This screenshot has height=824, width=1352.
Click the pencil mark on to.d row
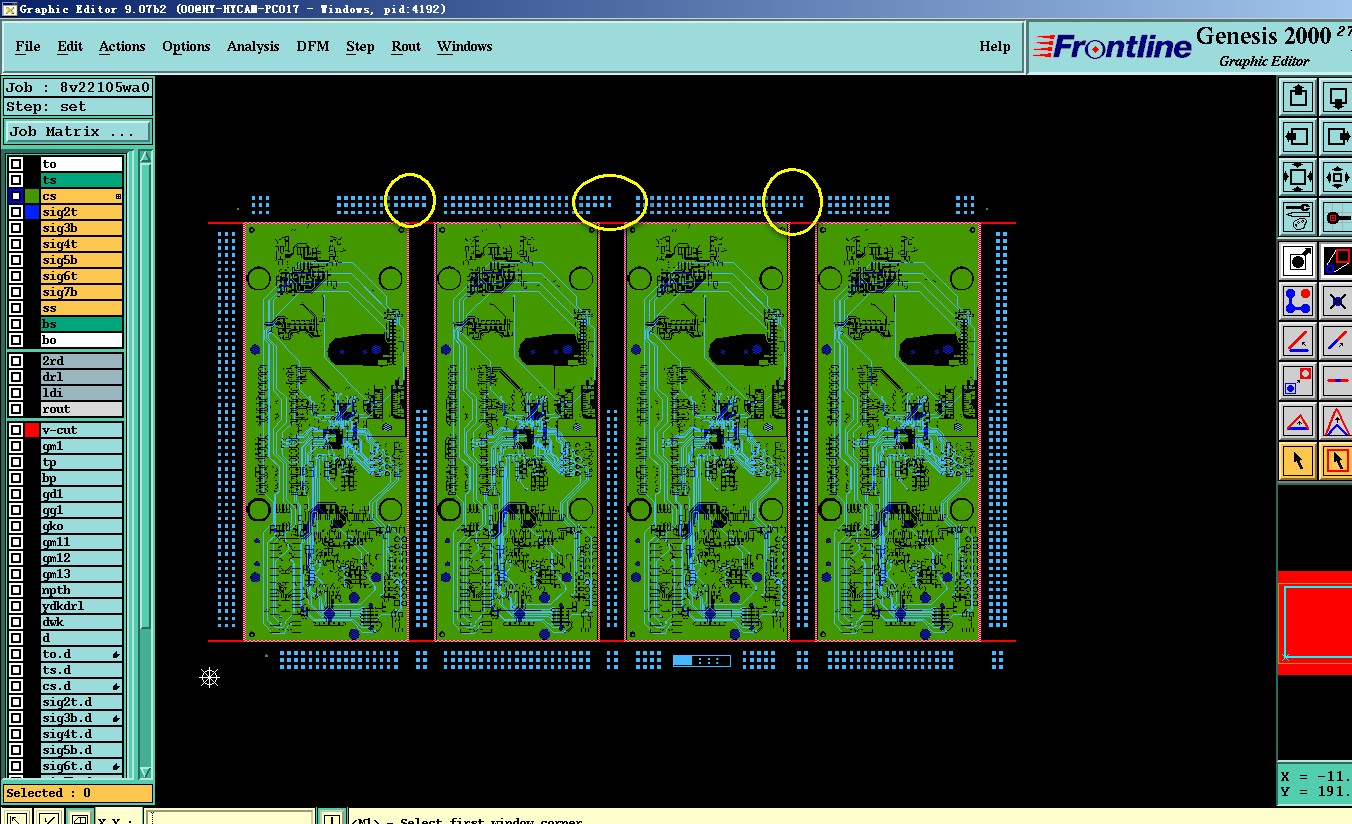(117, 654)
